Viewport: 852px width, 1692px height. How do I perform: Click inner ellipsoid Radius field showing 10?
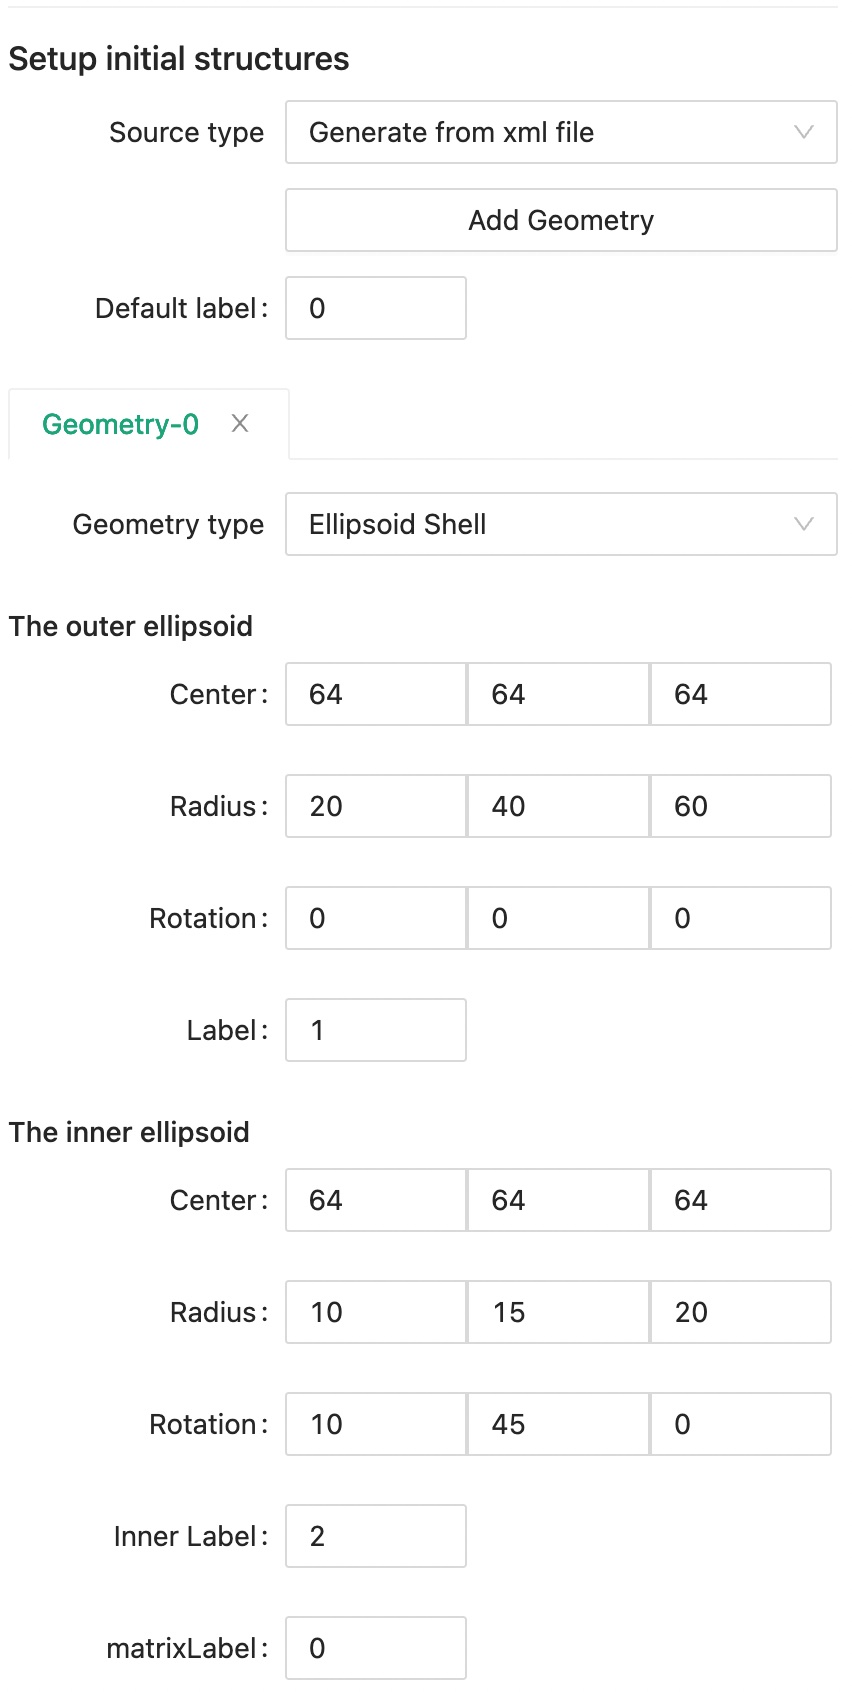(376, 1312)
